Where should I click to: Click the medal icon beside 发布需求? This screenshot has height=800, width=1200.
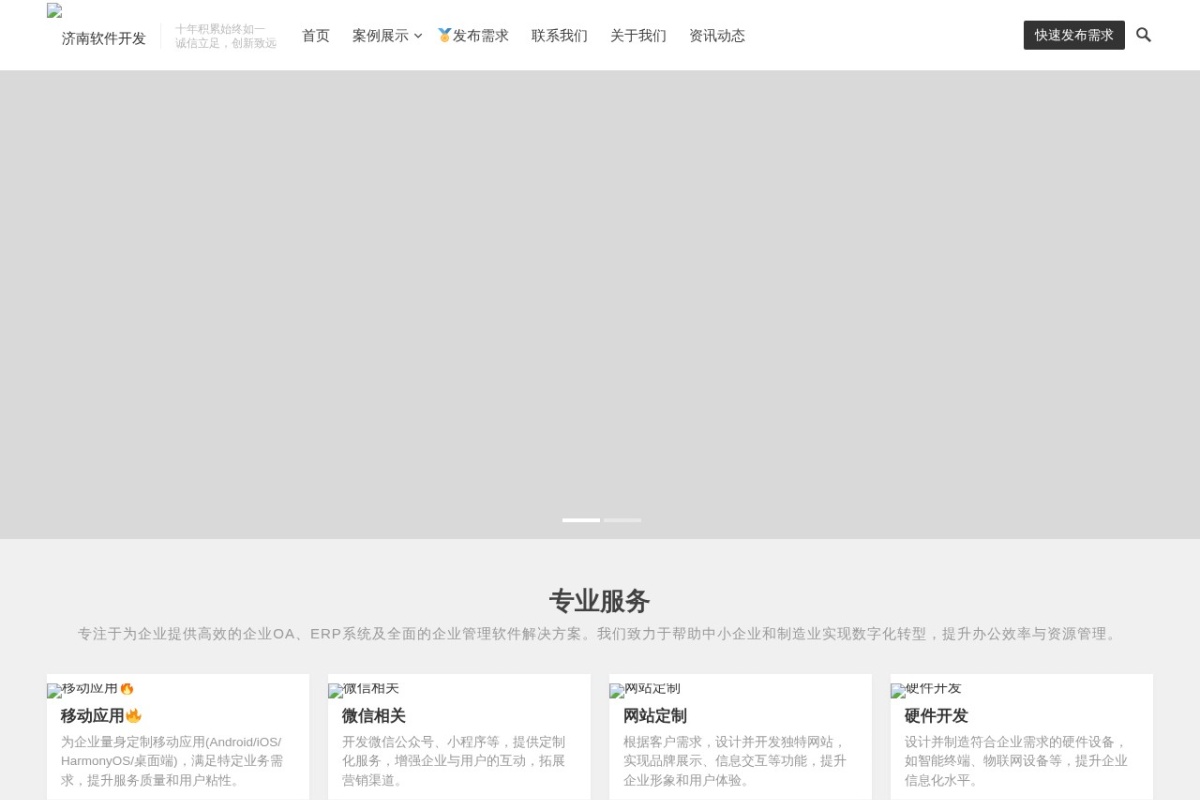445,35
